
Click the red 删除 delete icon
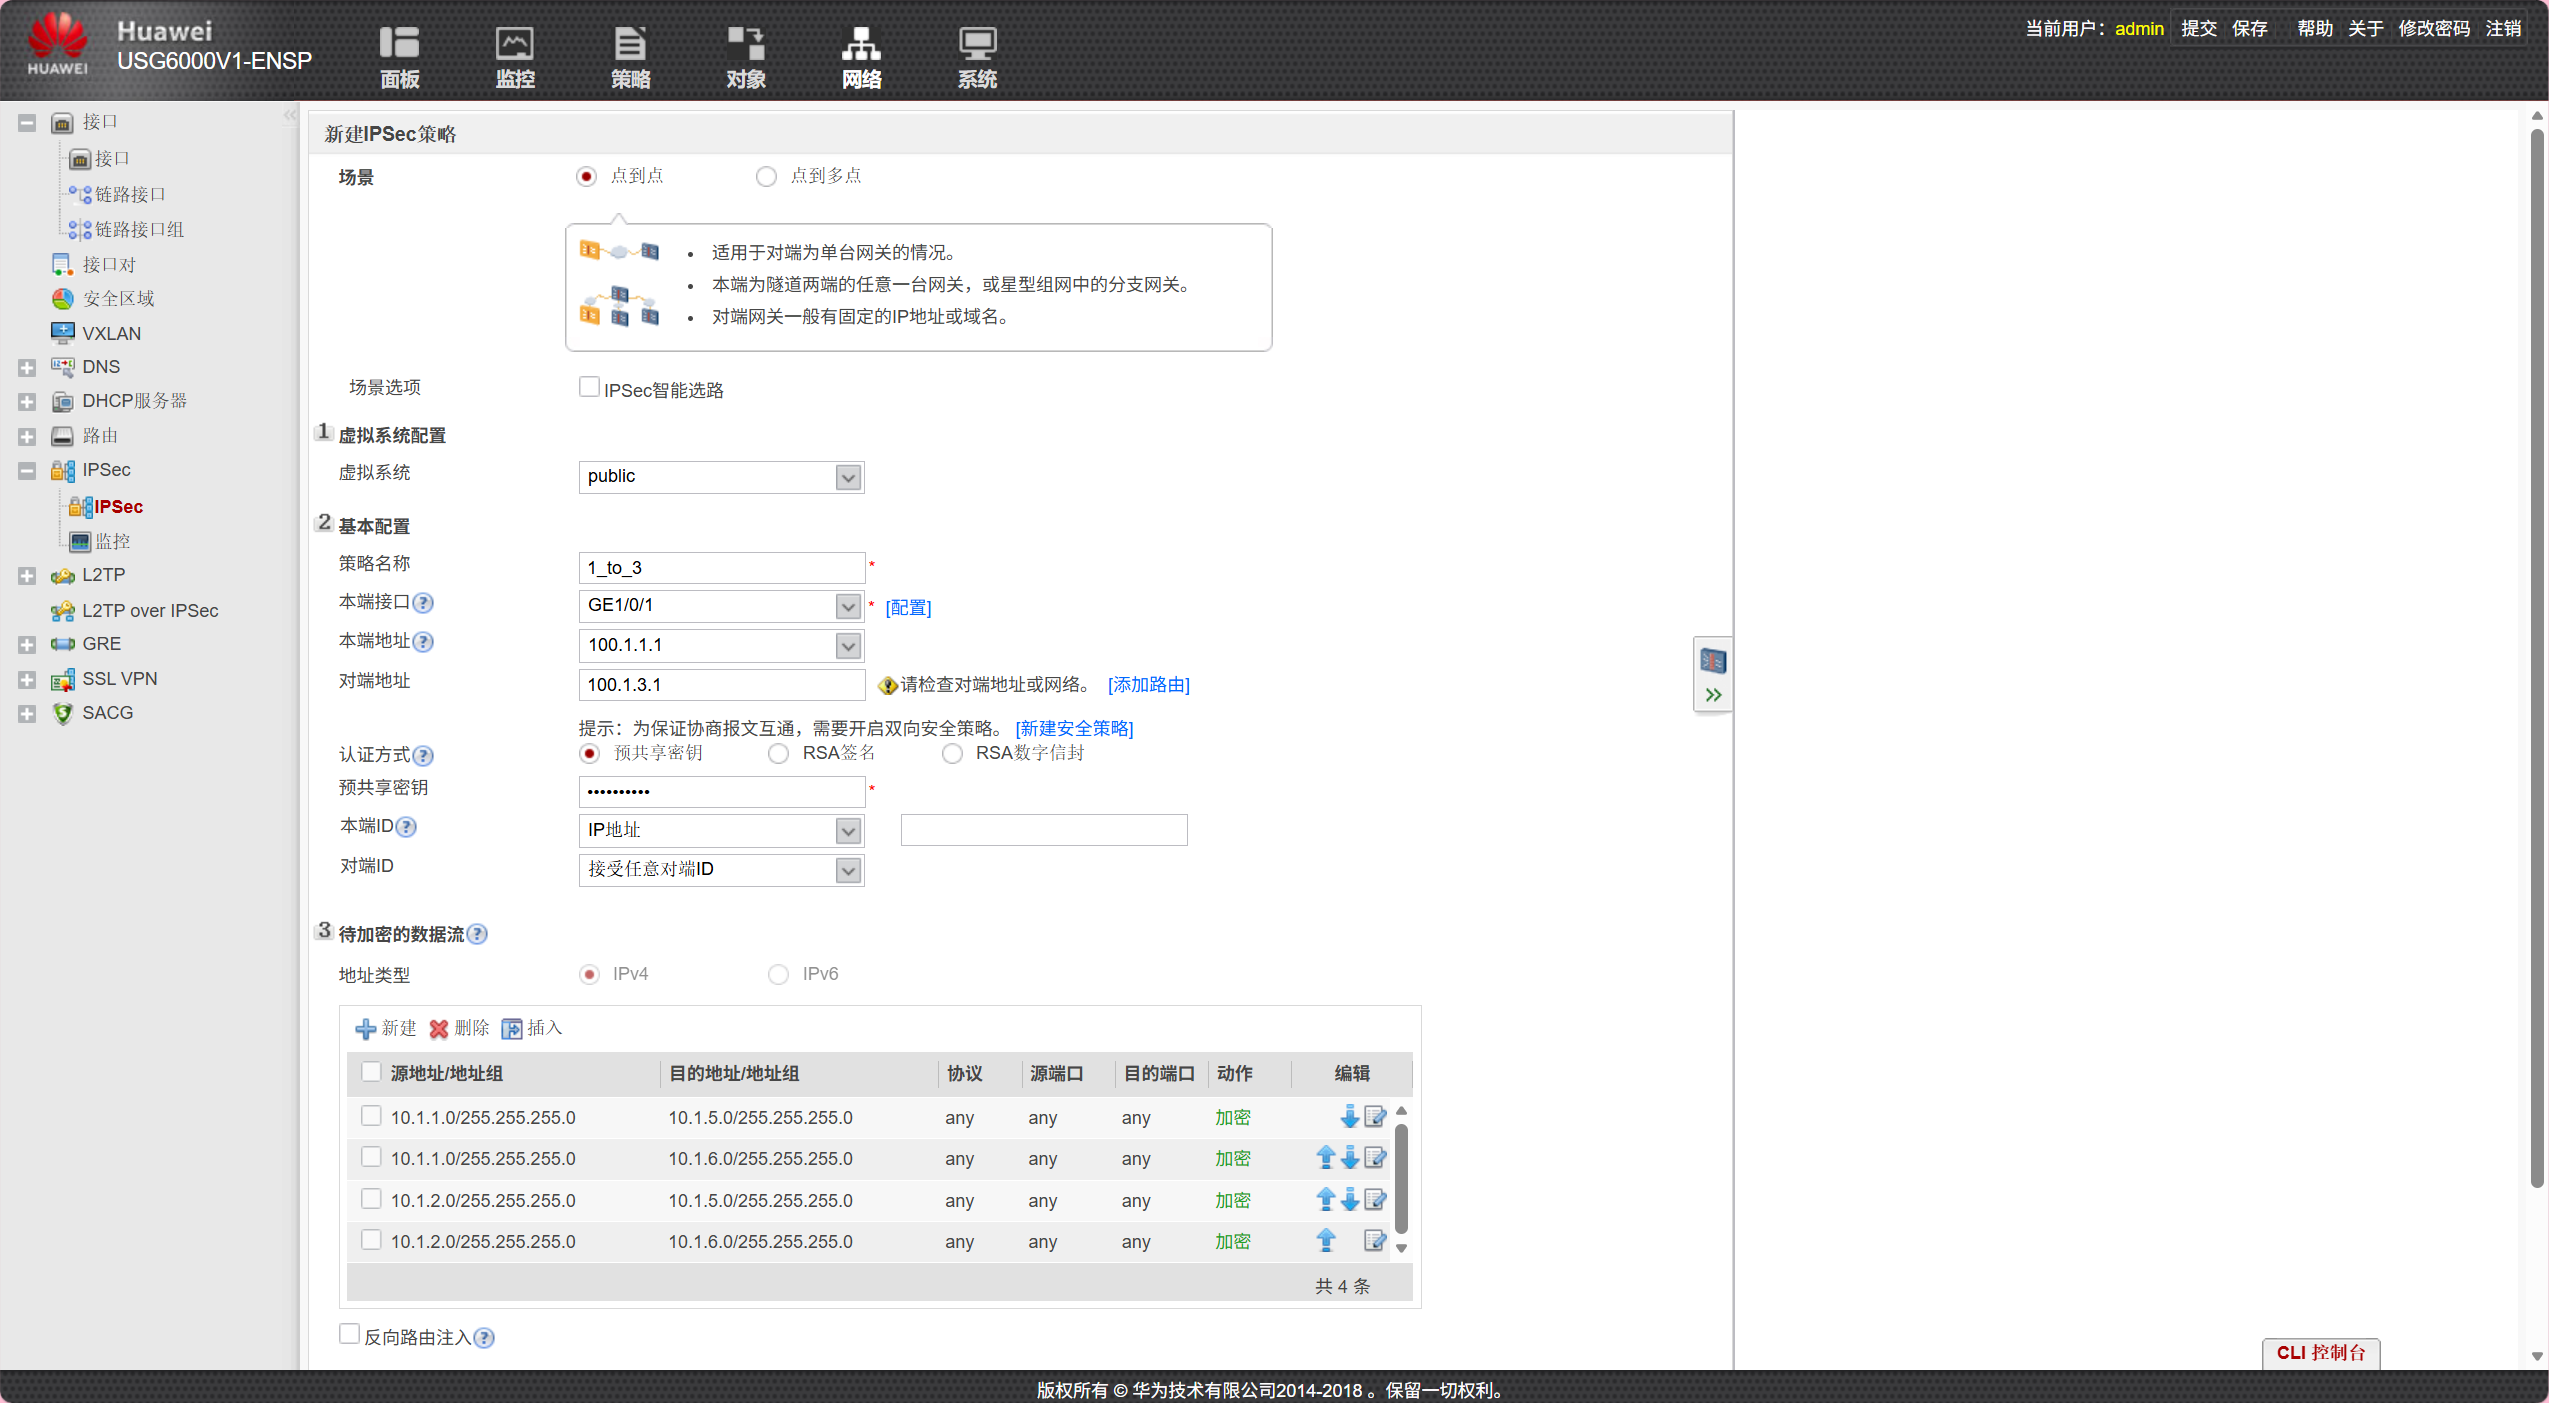(439, 1029)
